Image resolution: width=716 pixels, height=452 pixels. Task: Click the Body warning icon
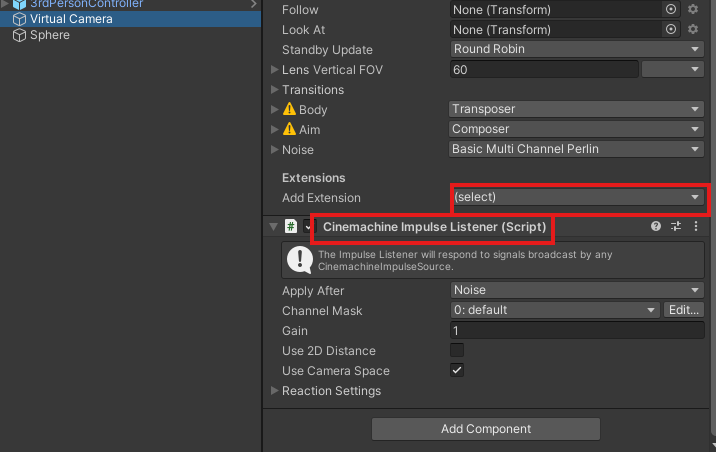pyautogui.click(x=289, y=109)
